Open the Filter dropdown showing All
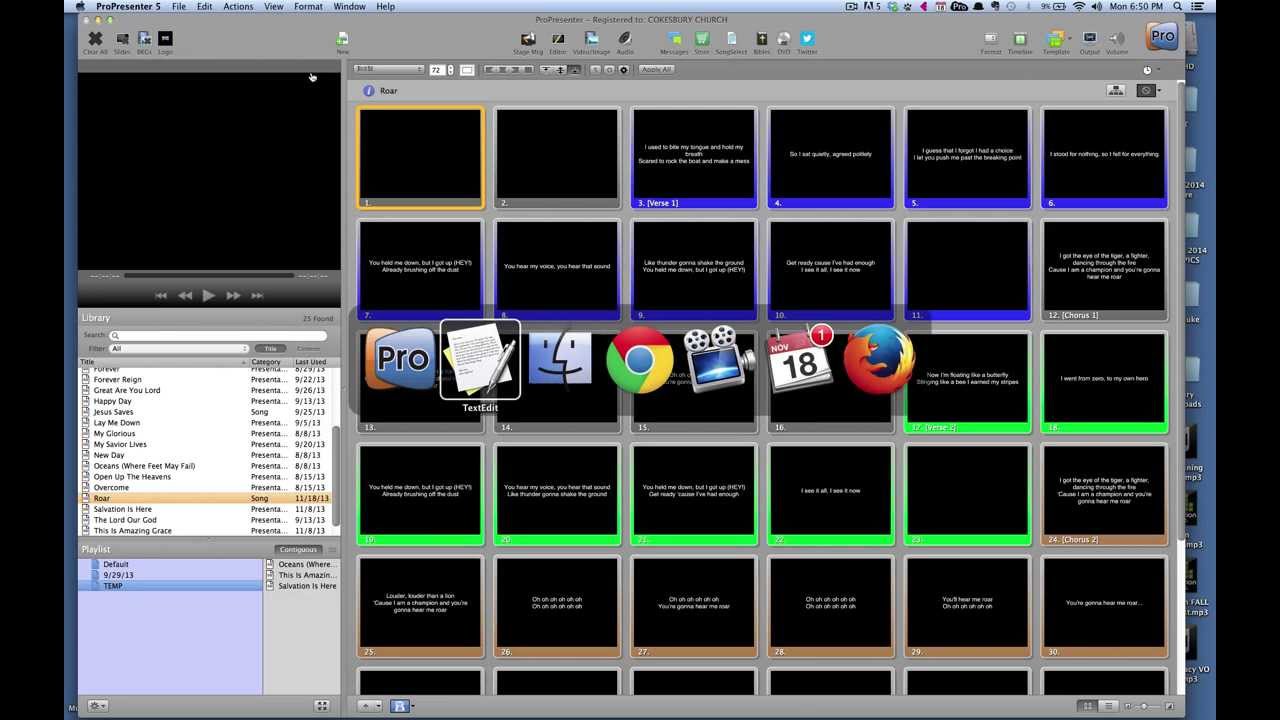1280x720 pixels. [x=179, y=348]
